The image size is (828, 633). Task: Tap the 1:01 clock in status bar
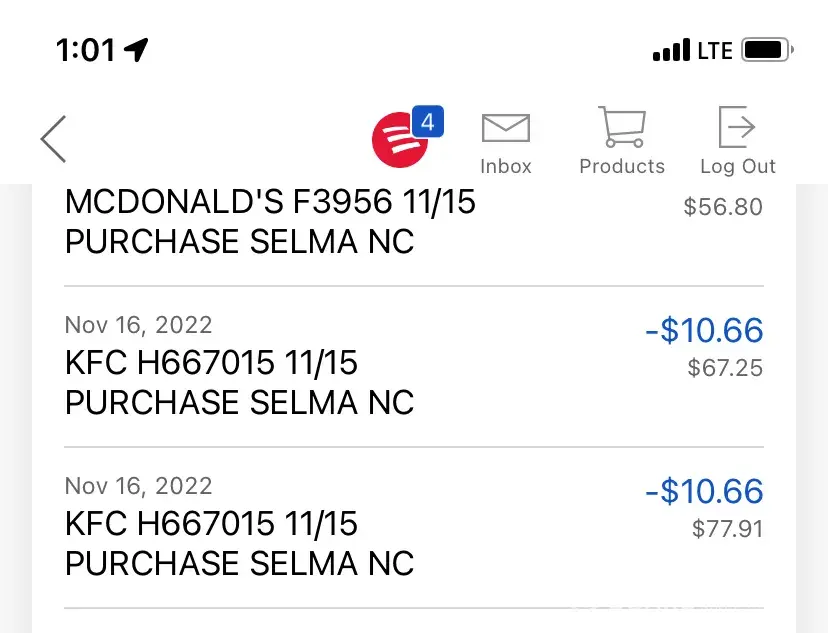(85, 49)
